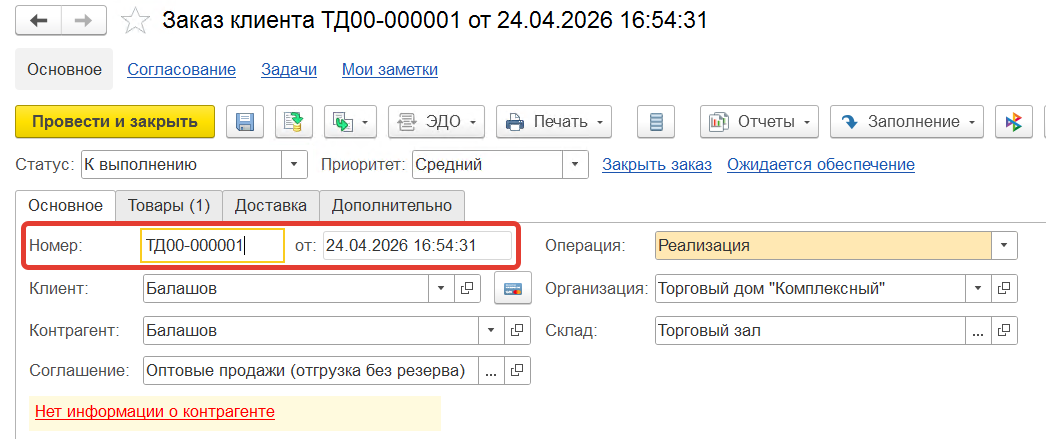This screenshot has height=439, width=1046.
Task: Add document to favorites with the star
Action: (x=135, y=21)
